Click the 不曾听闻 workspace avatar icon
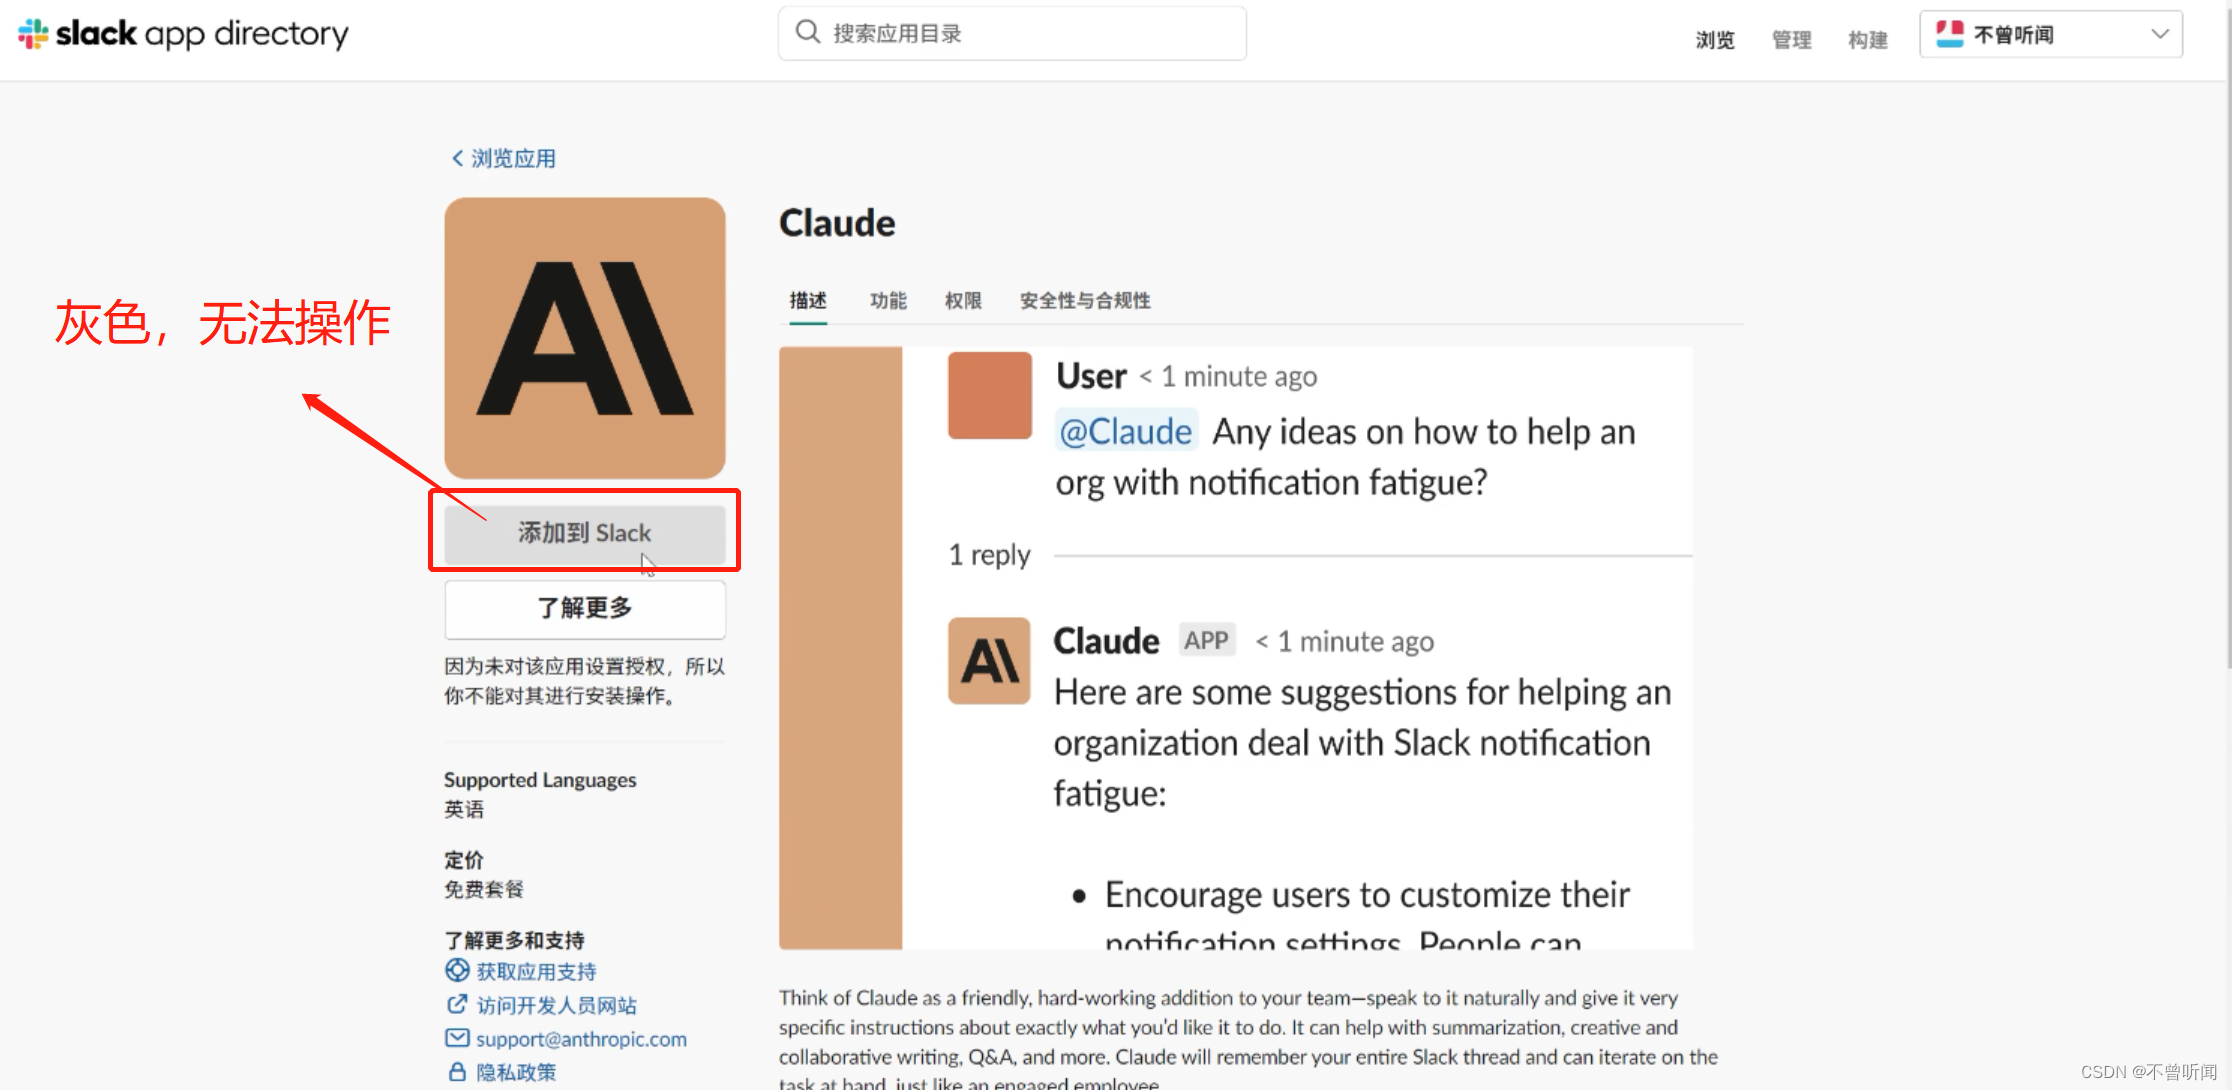This screenshot has height=1090, width=2232. tap(1950, 34)
